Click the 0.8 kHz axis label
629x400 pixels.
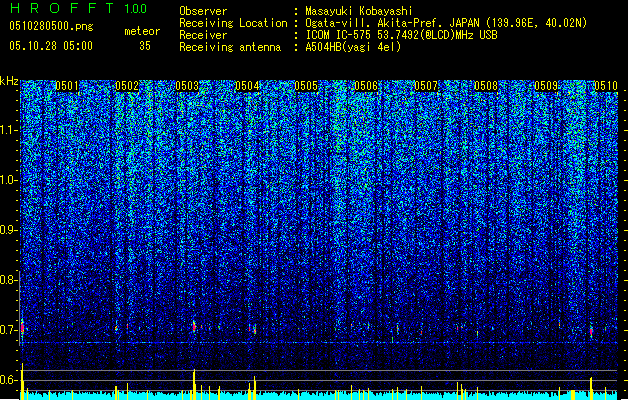click(9, 280)
